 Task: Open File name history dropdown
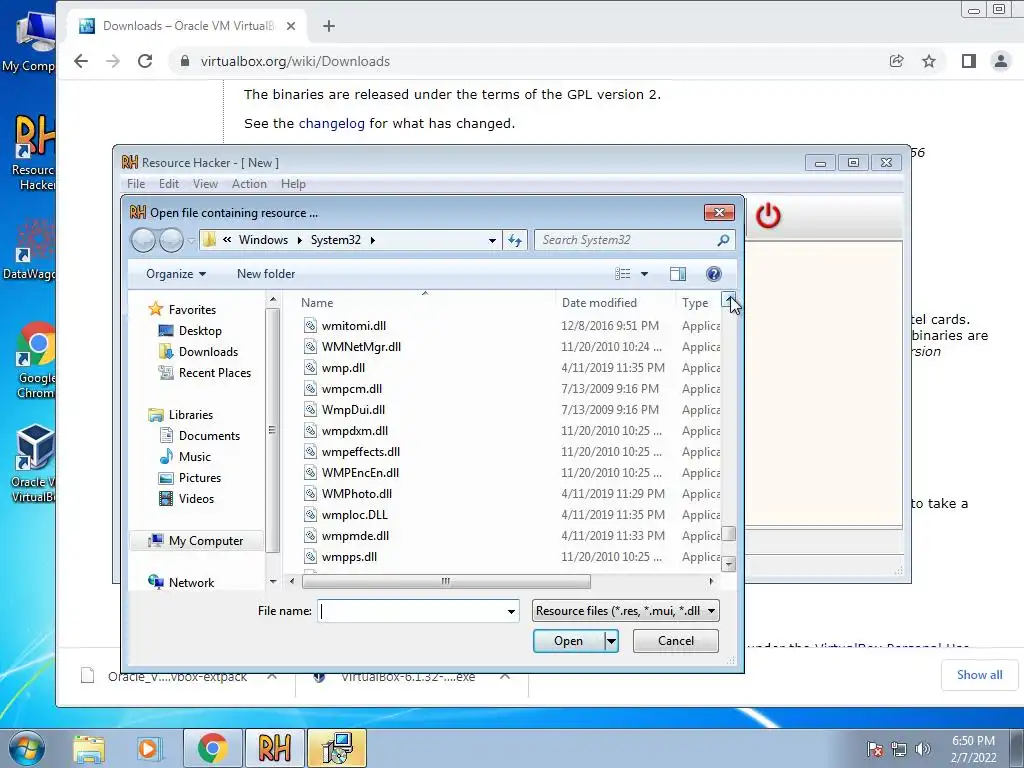[511, 611]
